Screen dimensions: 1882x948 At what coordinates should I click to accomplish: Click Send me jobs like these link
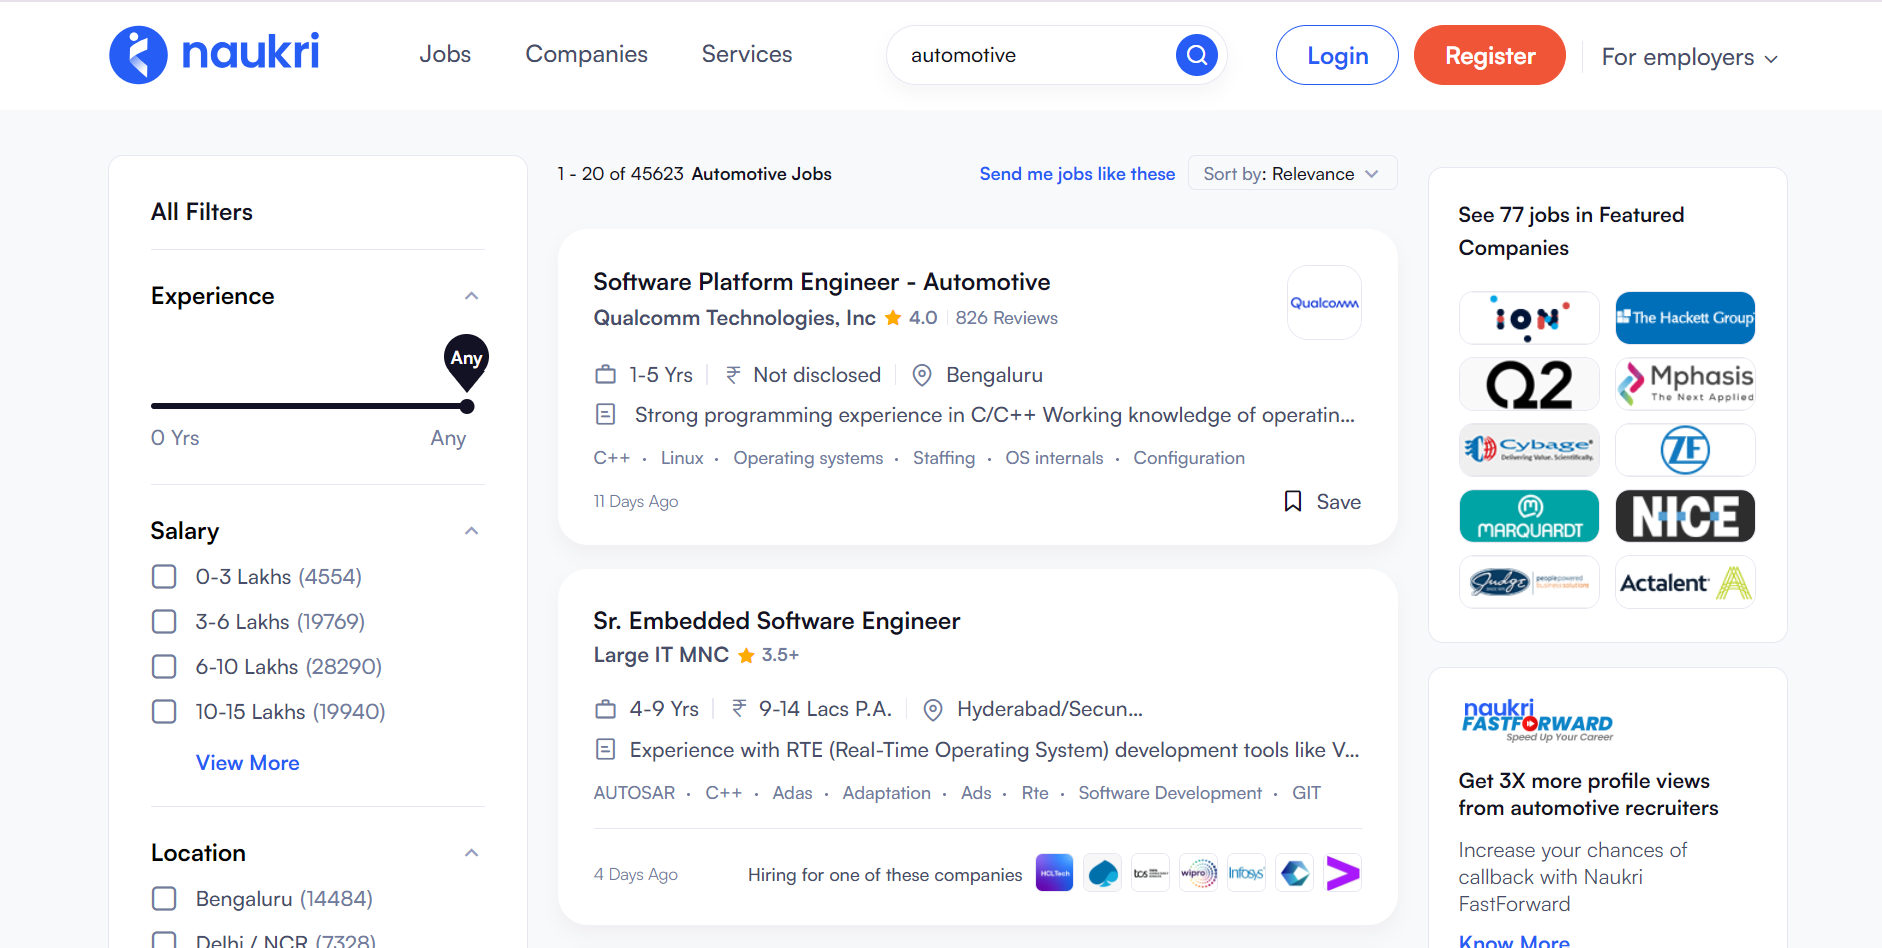1077,174
